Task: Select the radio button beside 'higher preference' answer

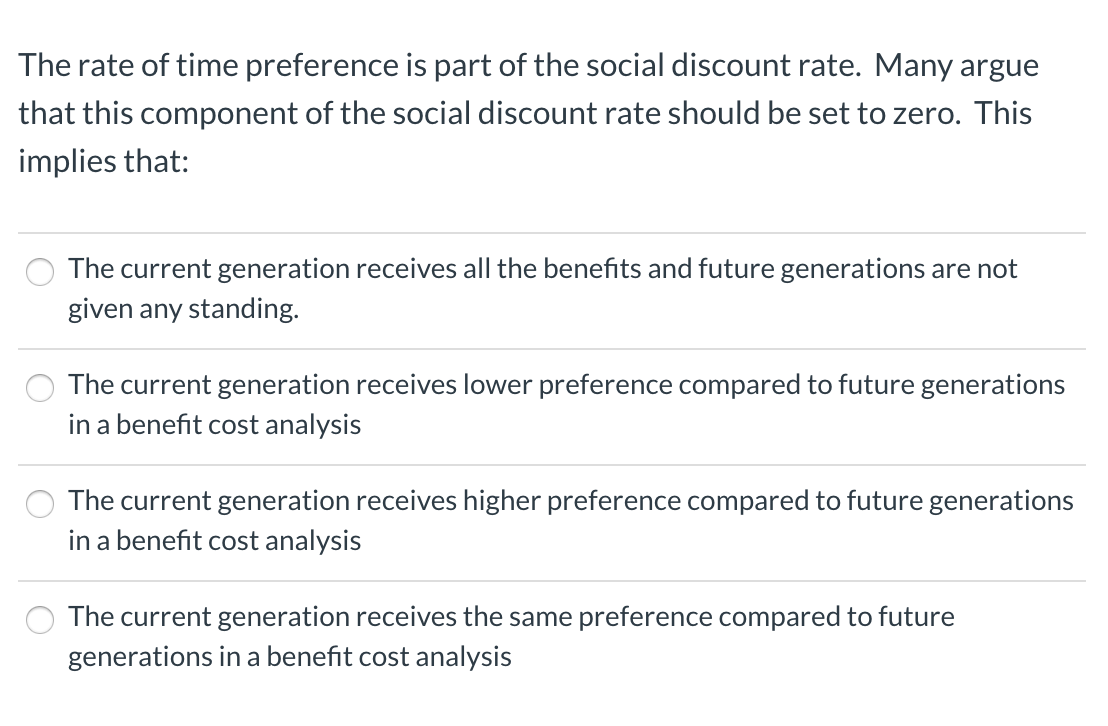Action: click(40, 504)
